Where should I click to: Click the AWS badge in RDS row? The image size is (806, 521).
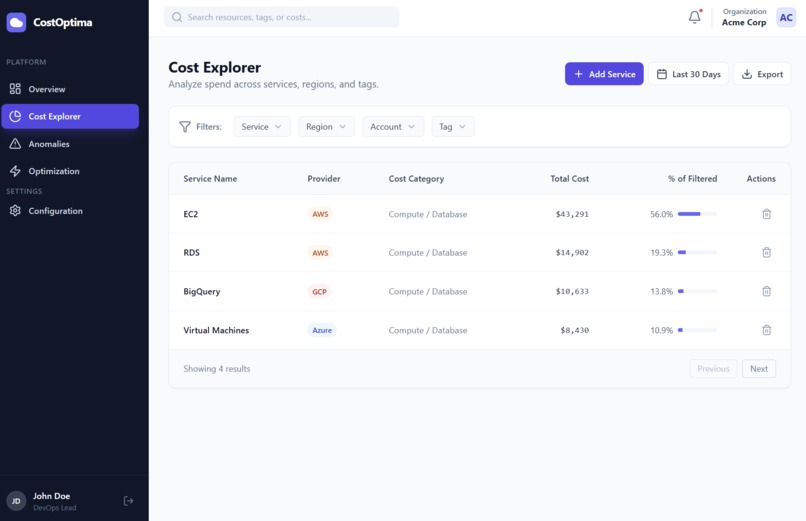[x=320, y=252]
